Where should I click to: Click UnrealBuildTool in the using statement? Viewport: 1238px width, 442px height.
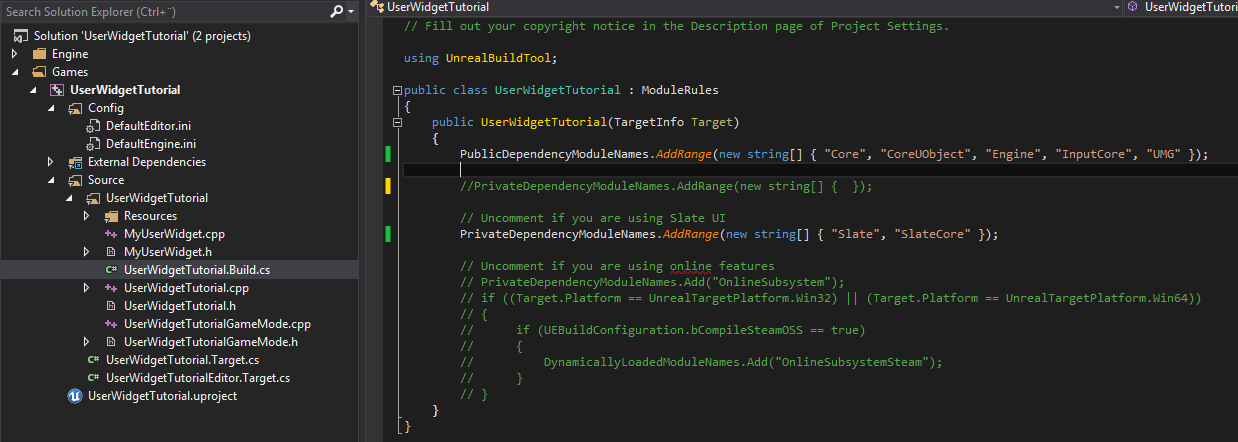(x=498, y=58)
